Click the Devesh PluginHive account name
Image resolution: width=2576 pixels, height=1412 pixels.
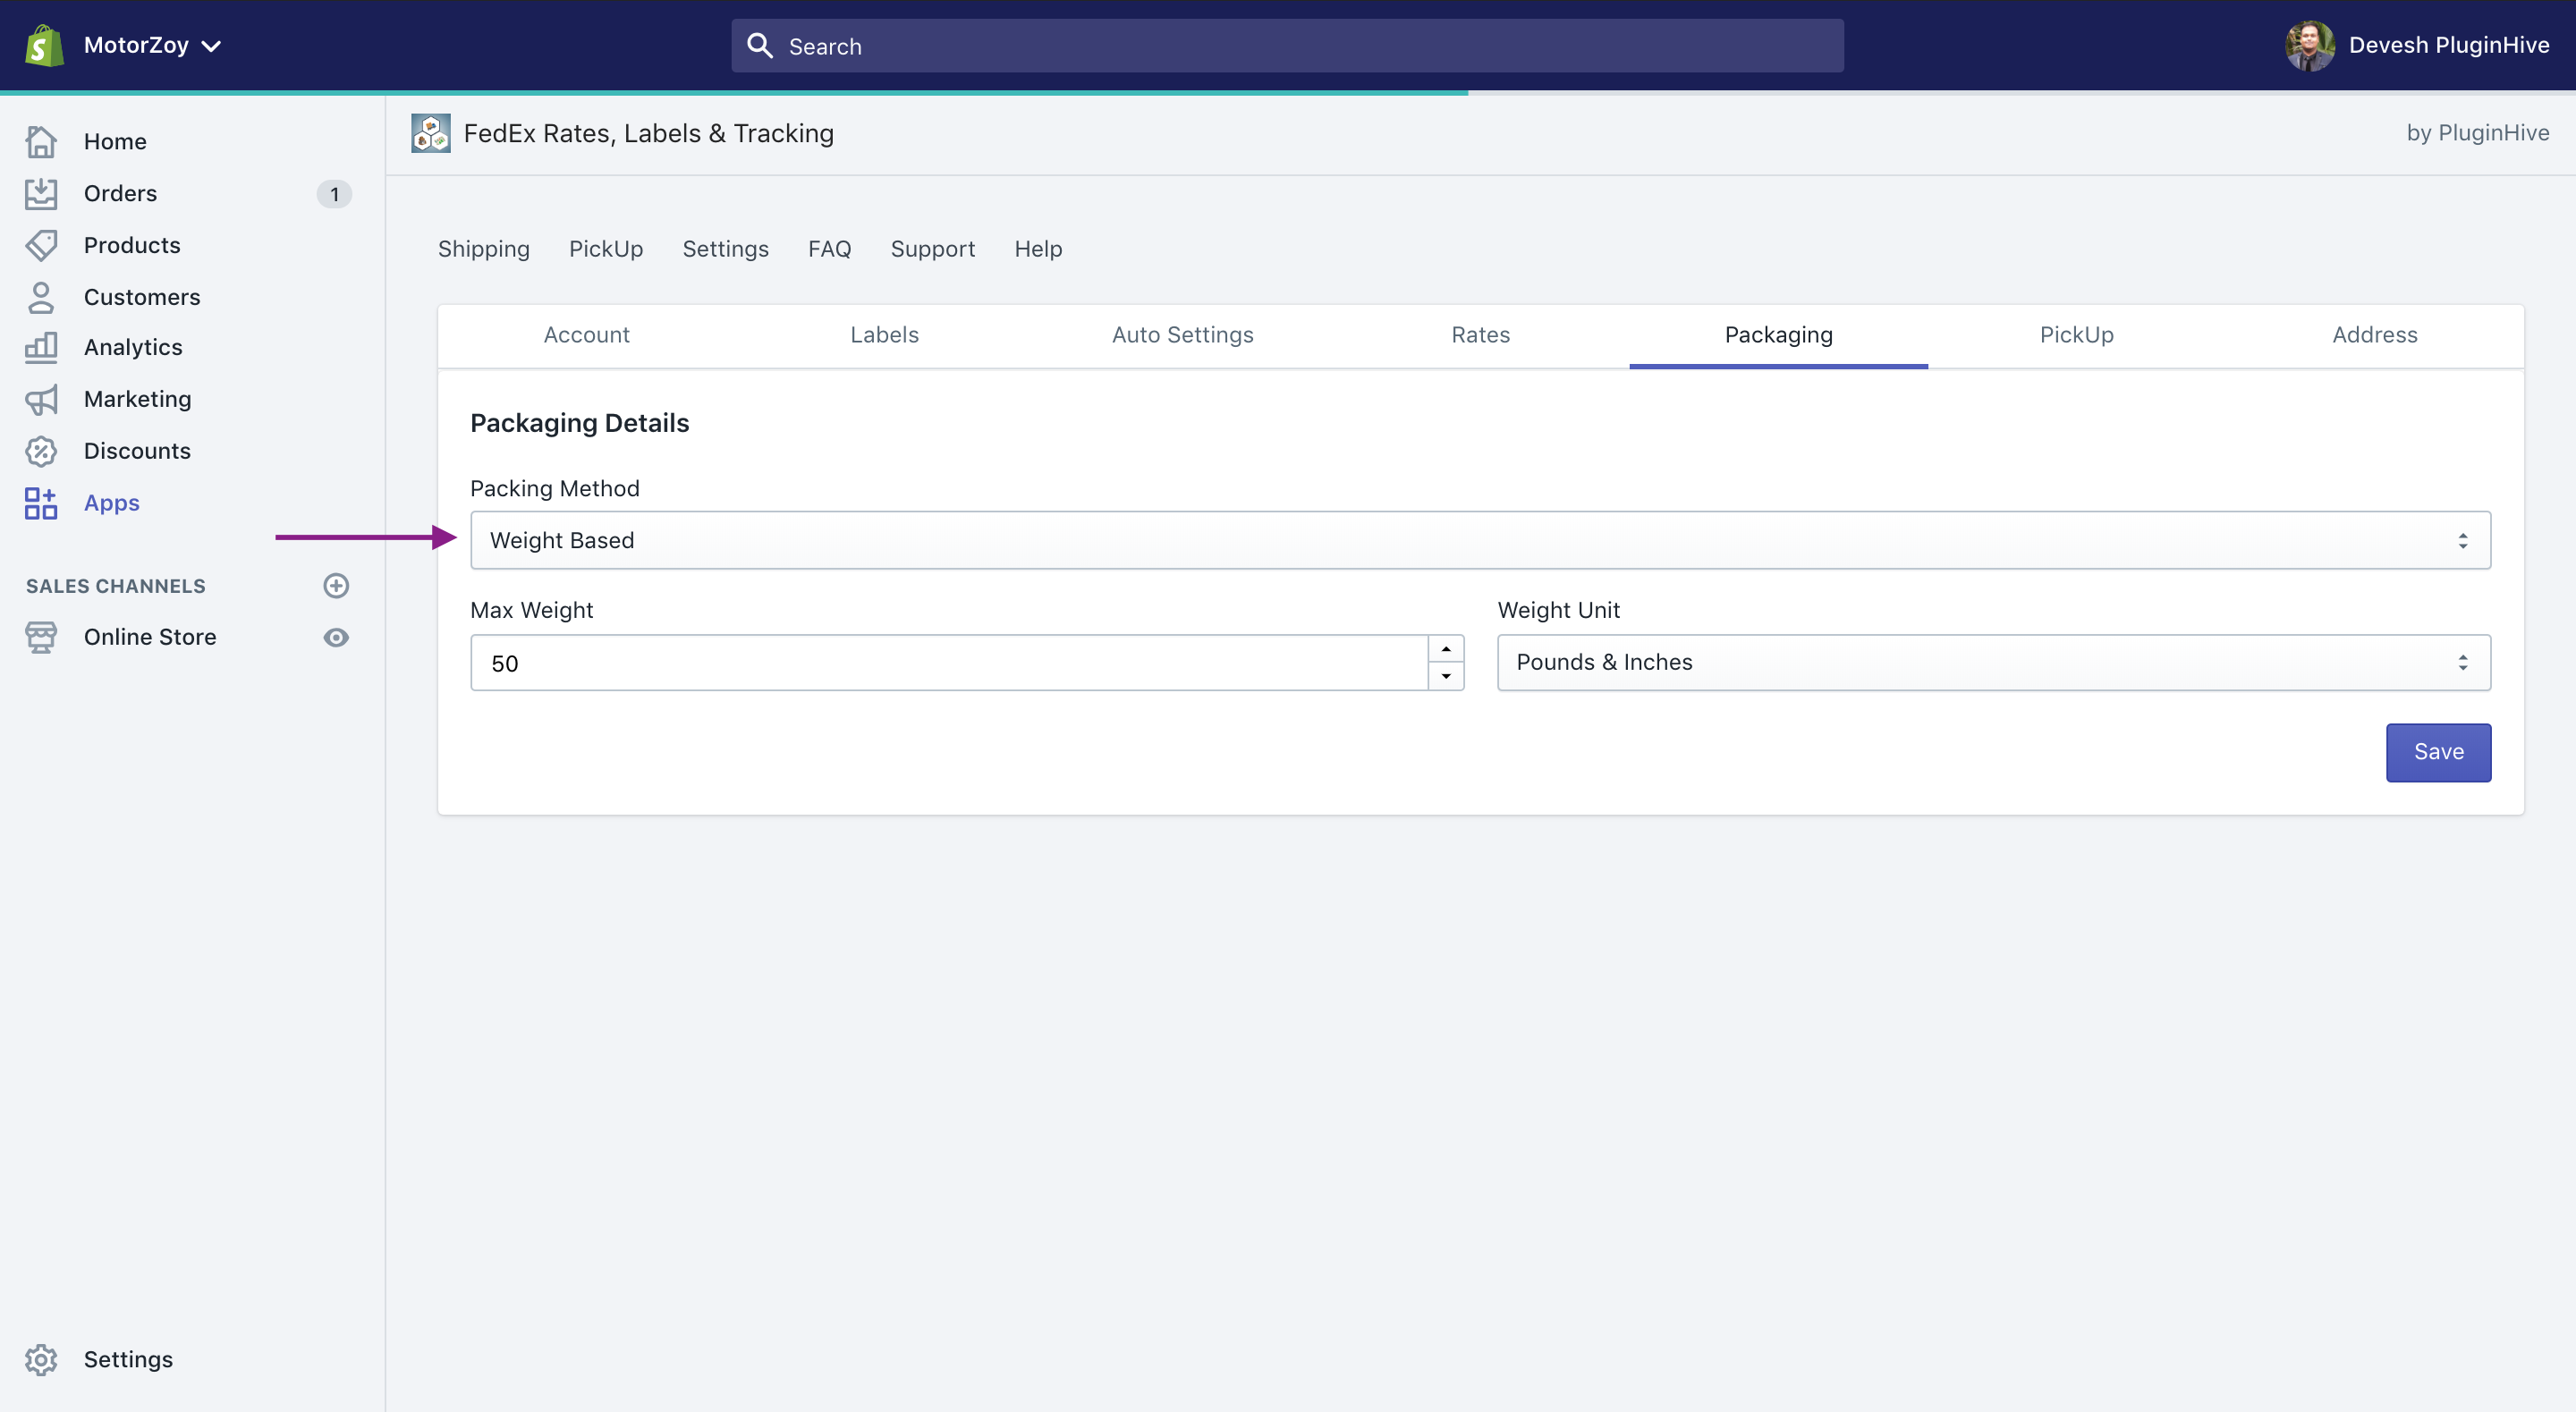[2449, 45]
